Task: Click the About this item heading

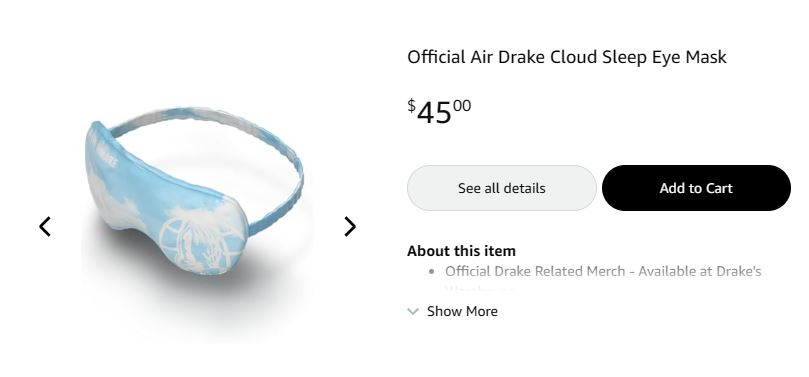Action: (x=461, y=251)
